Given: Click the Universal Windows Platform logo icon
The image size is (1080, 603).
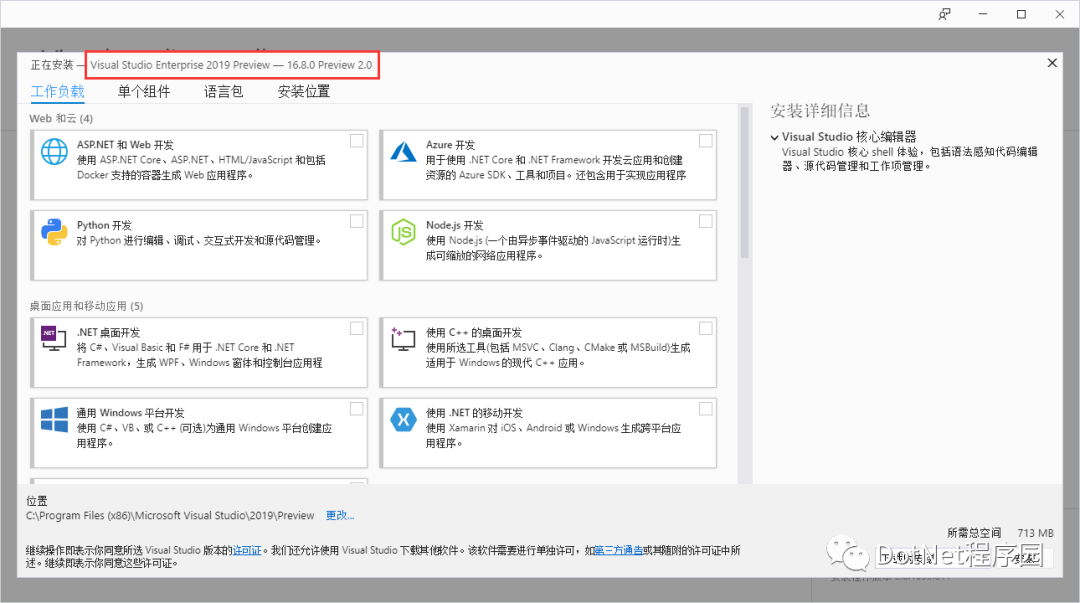Looking at the screenshot, I should (54, 419).
